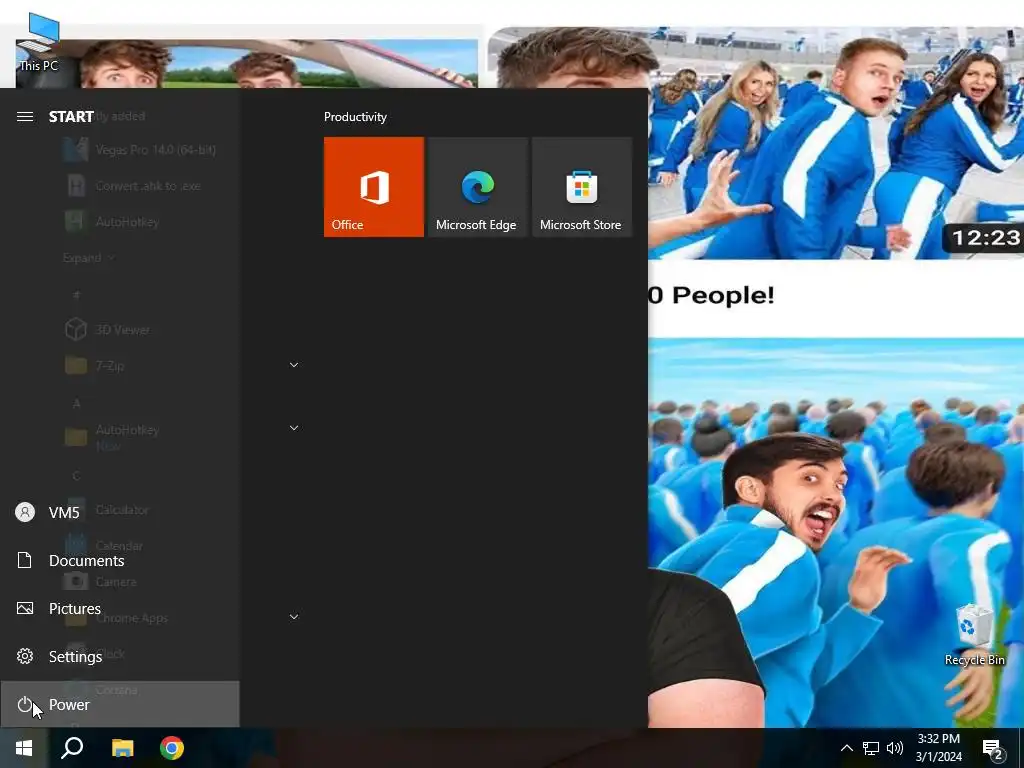Click the clock showing 3:32 PM
Image resolution: width=1024 pixels, height=768 pixels.
pyautogui.click(x=938, y=748)
